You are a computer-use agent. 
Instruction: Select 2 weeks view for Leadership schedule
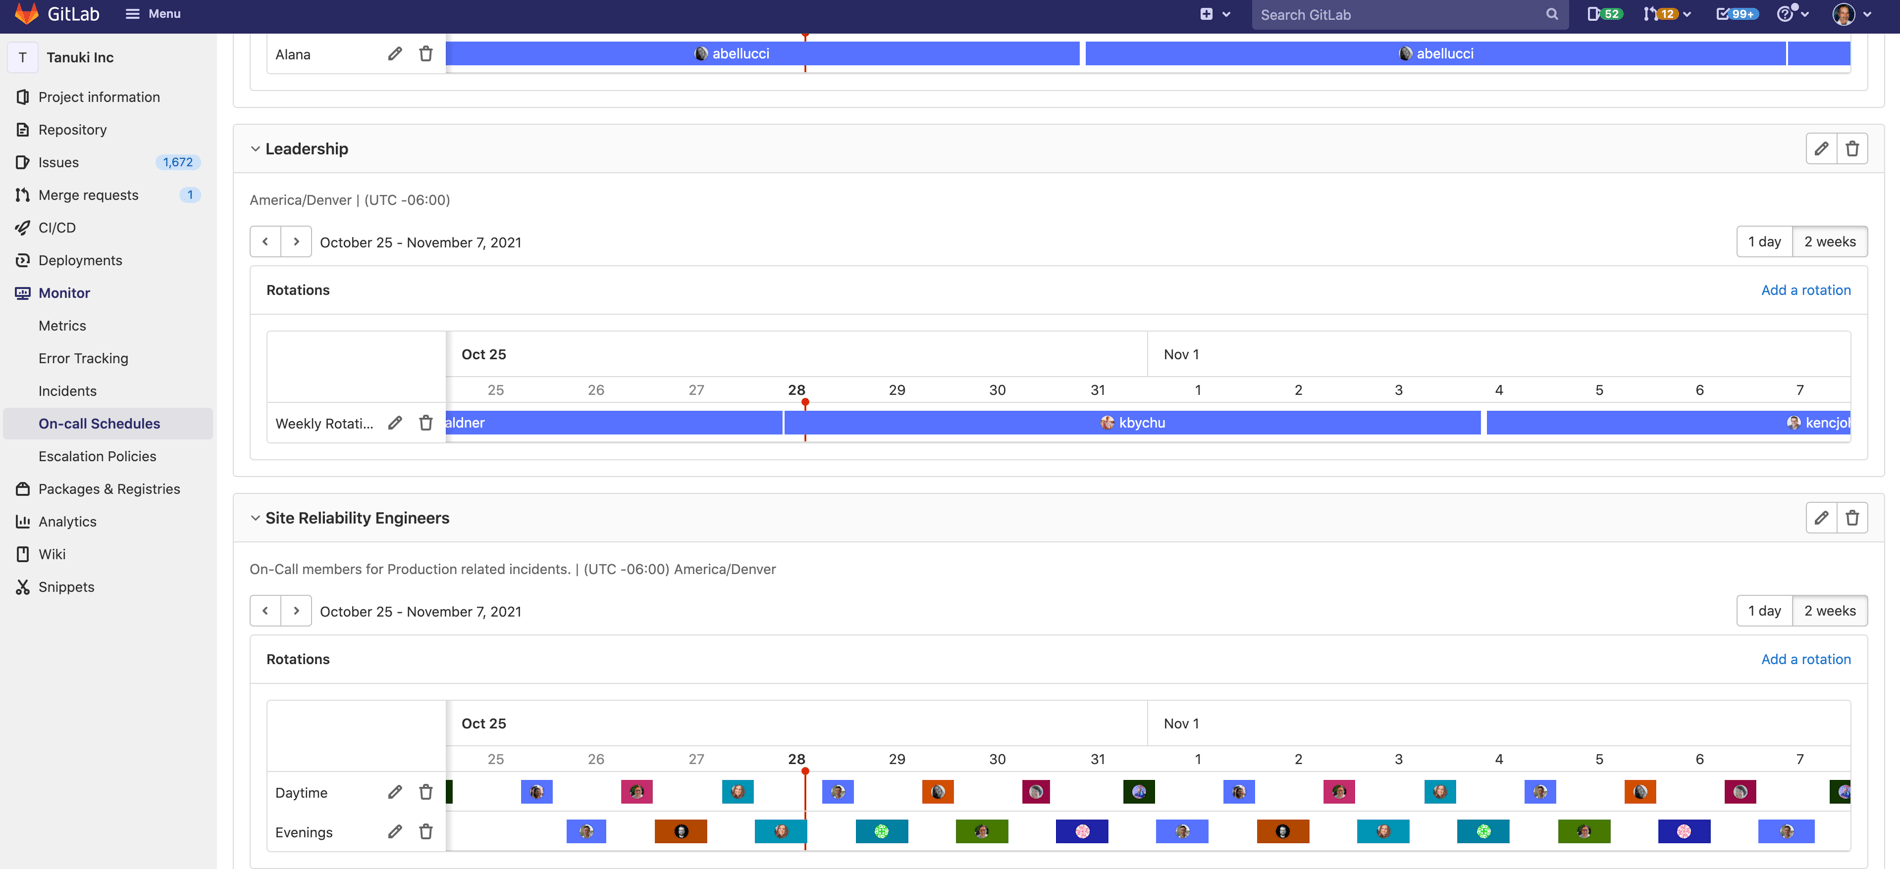click(1829, 242)
